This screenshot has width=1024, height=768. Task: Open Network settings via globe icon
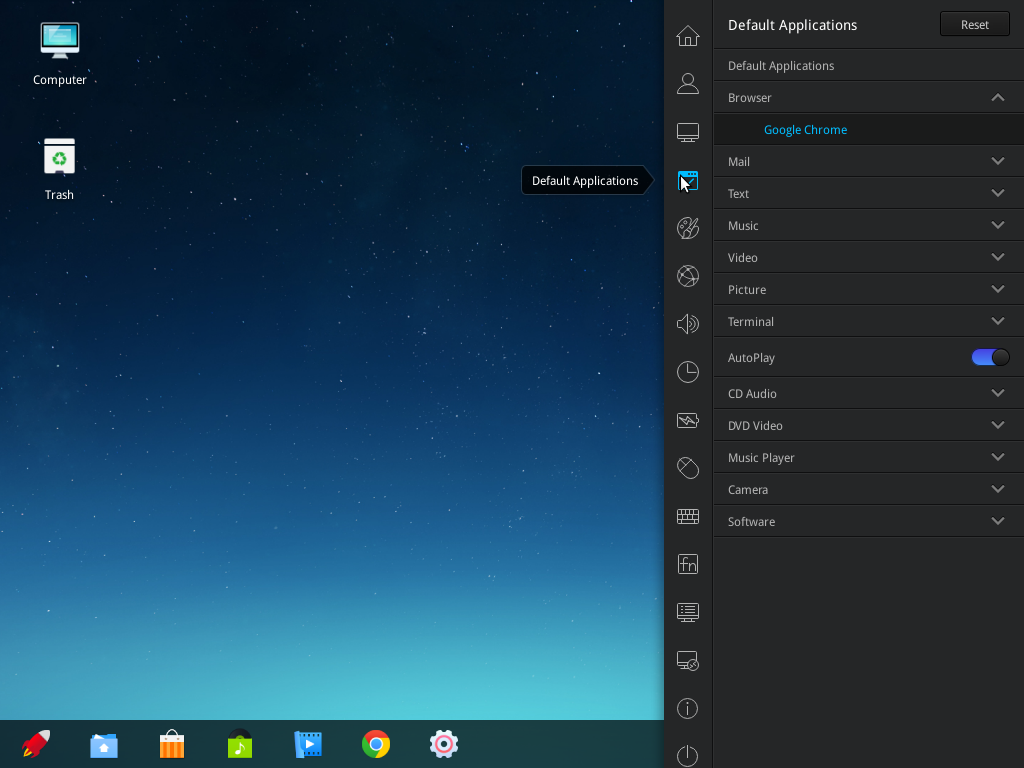coord(688,276)
